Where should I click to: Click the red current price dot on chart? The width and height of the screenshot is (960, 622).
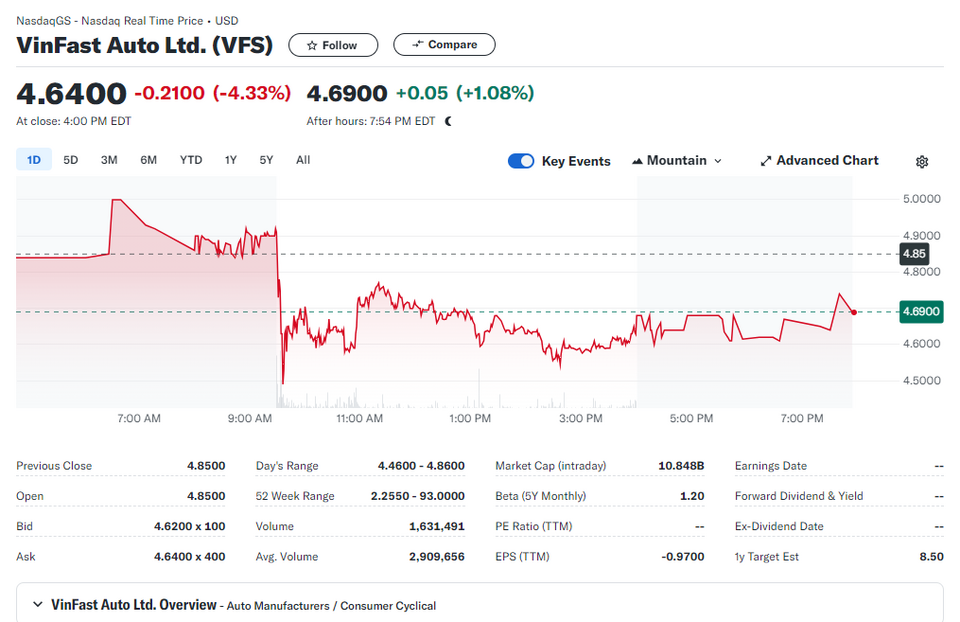pos(853,312)
